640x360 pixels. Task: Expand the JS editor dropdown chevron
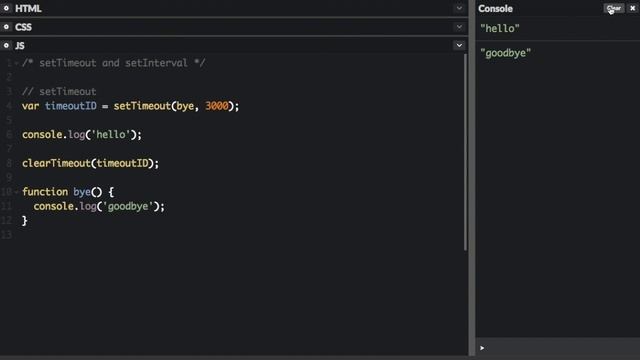coord(459,45)
